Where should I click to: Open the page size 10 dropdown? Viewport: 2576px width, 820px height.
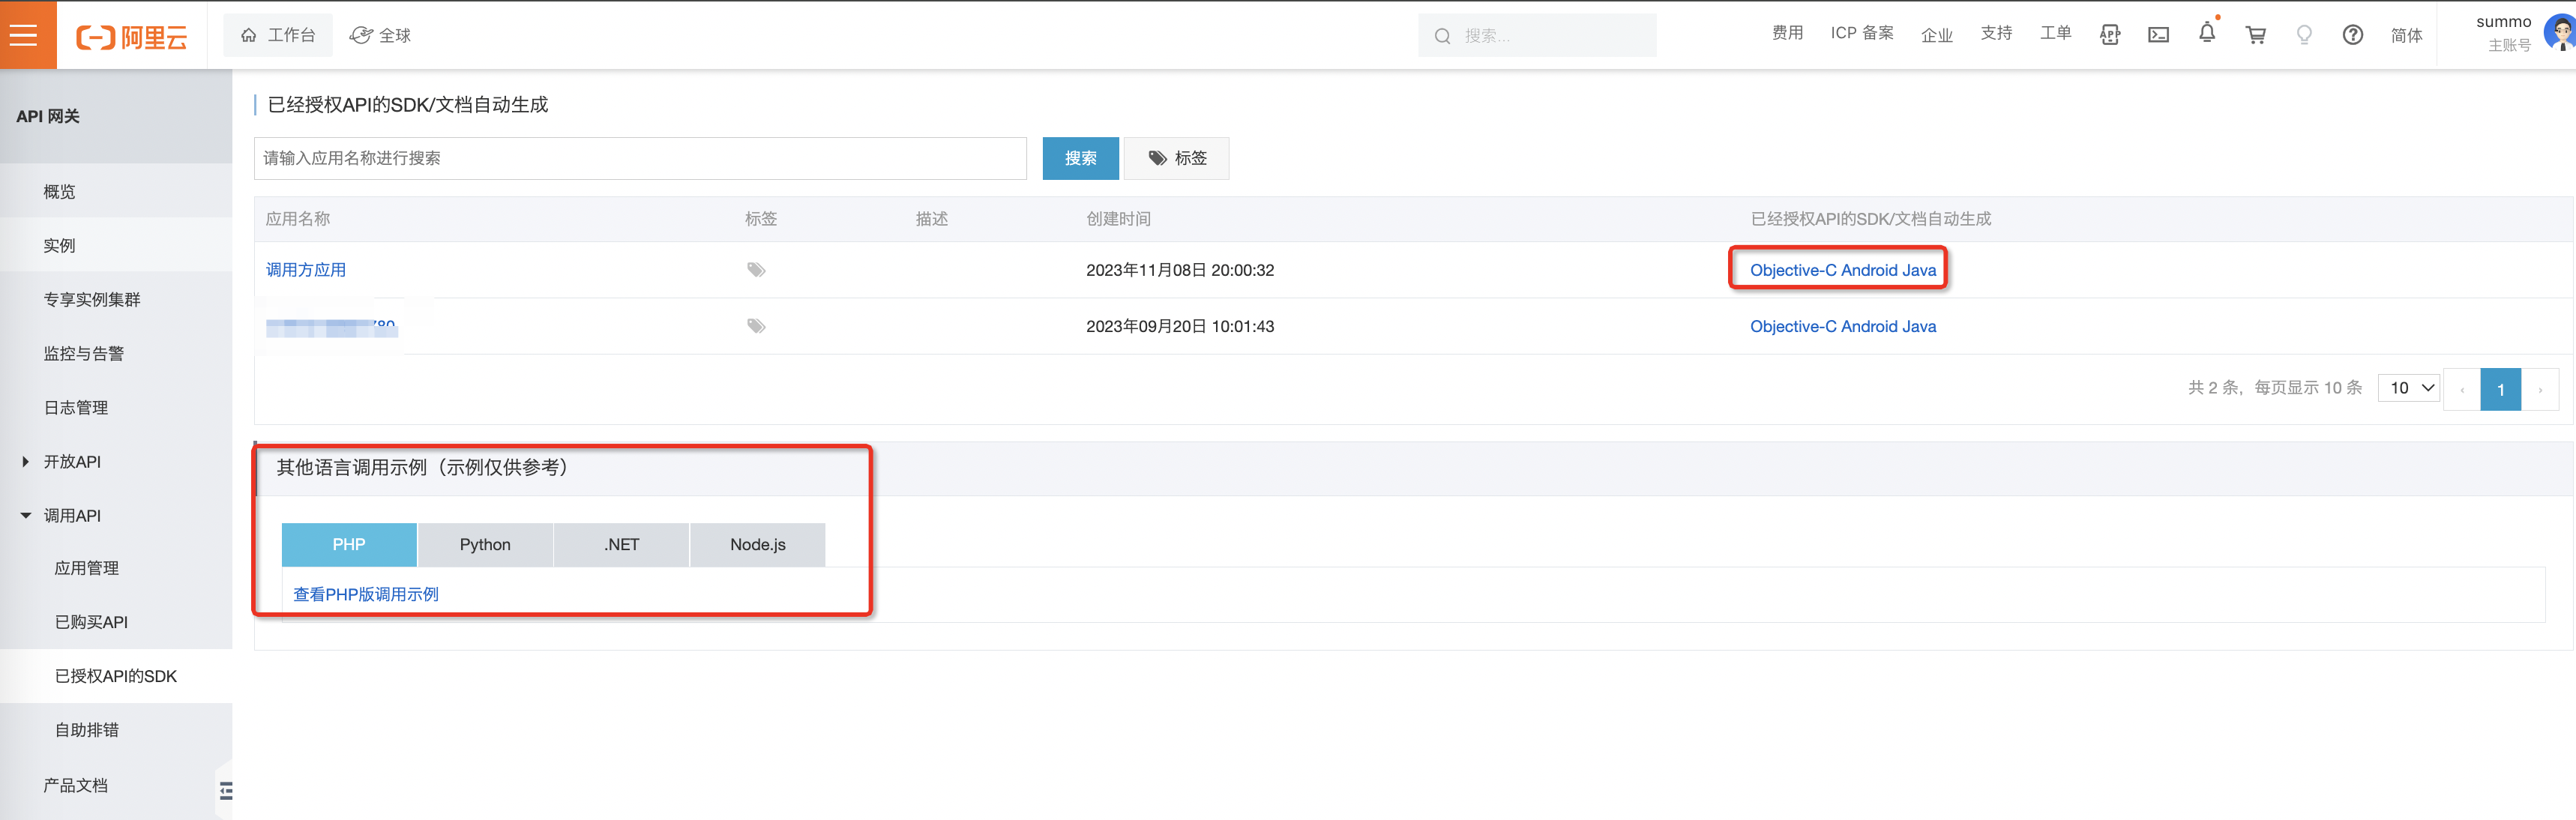[2410, 388]
